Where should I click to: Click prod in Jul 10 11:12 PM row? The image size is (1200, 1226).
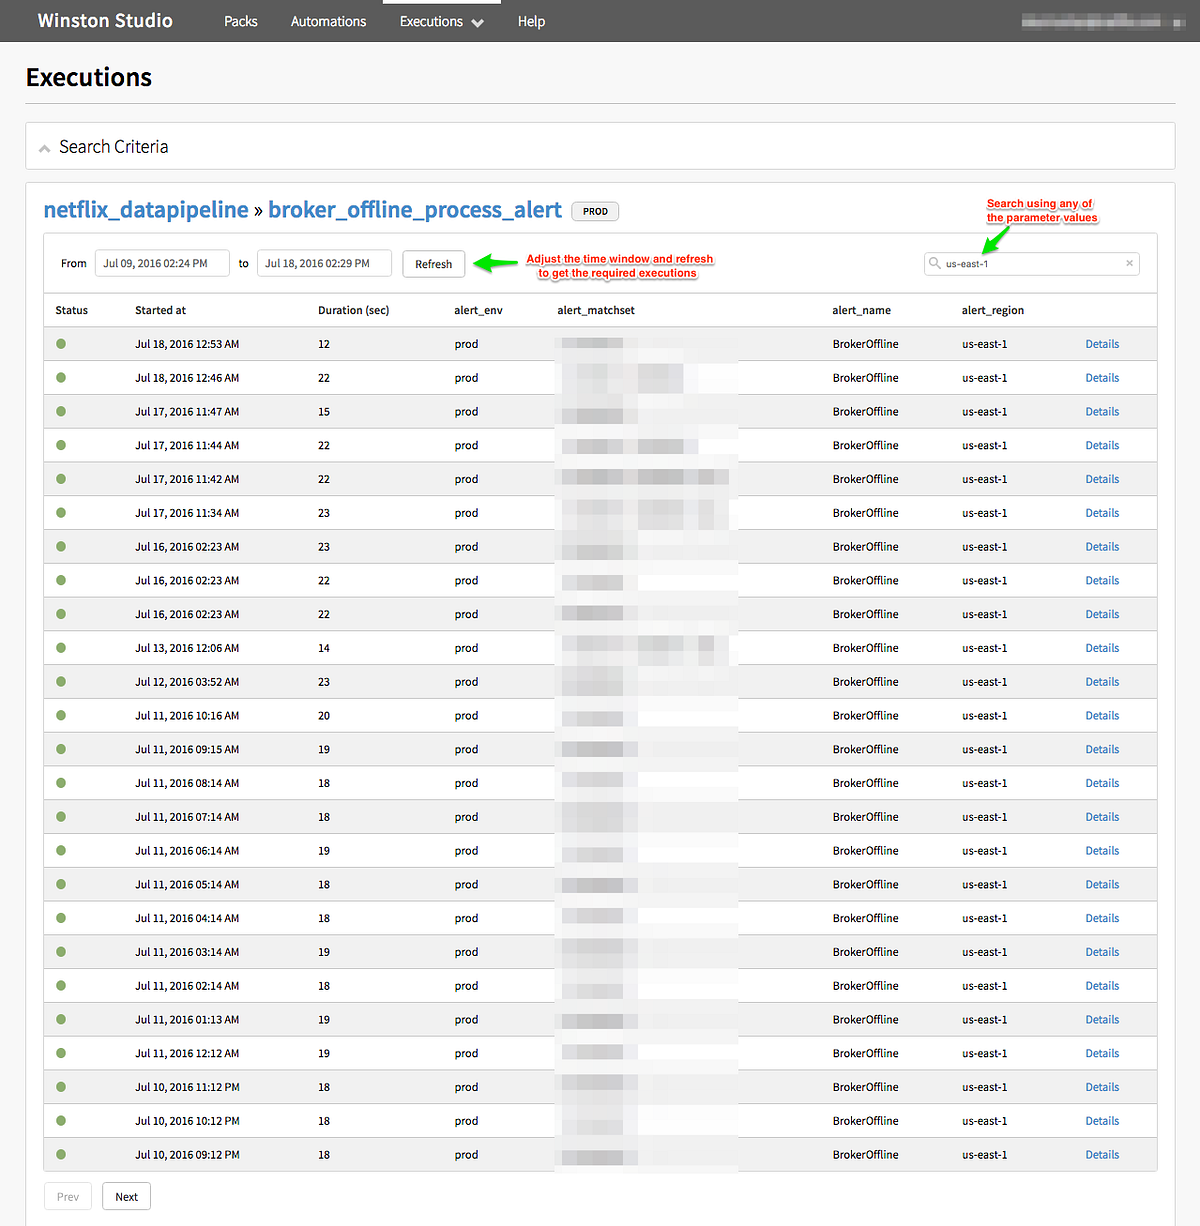coord(466,1087)
